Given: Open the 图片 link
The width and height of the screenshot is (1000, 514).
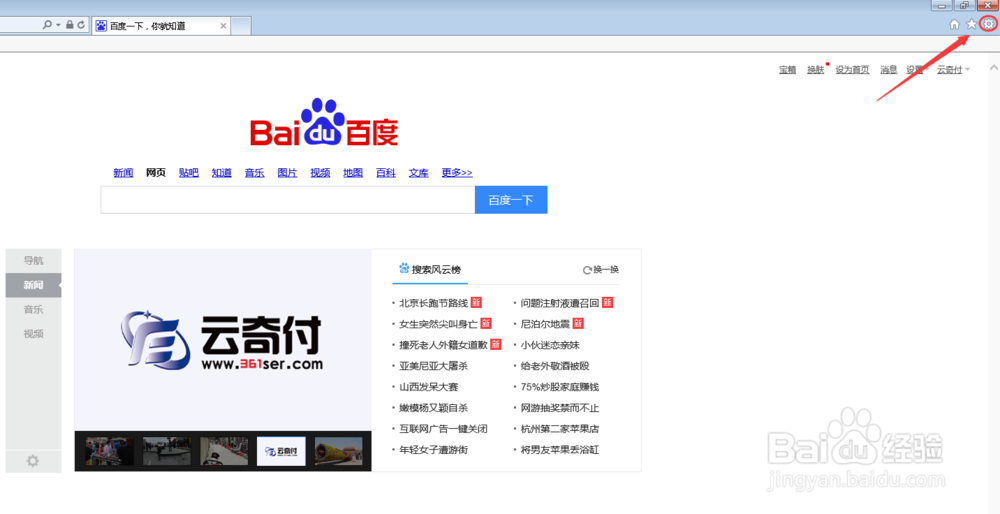Looking at the screenshot, I should click(x=288, y=173).
